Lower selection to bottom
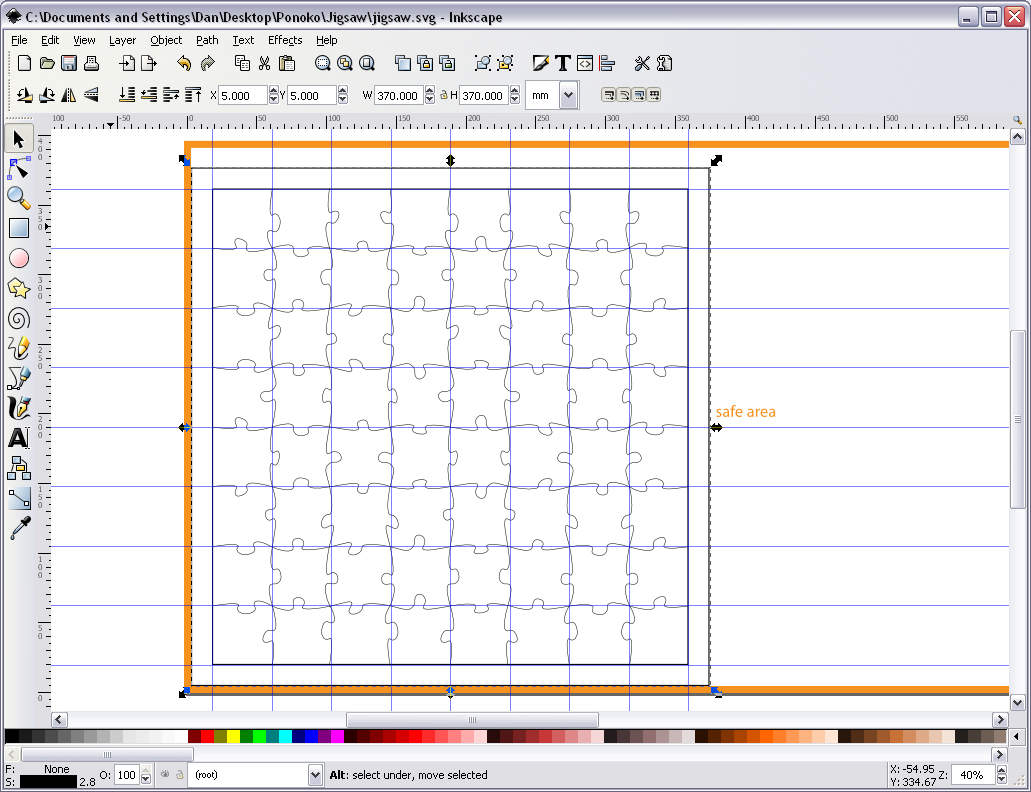Image resolution: width=1031 pixels, height=792 pixels. (127, 95)
